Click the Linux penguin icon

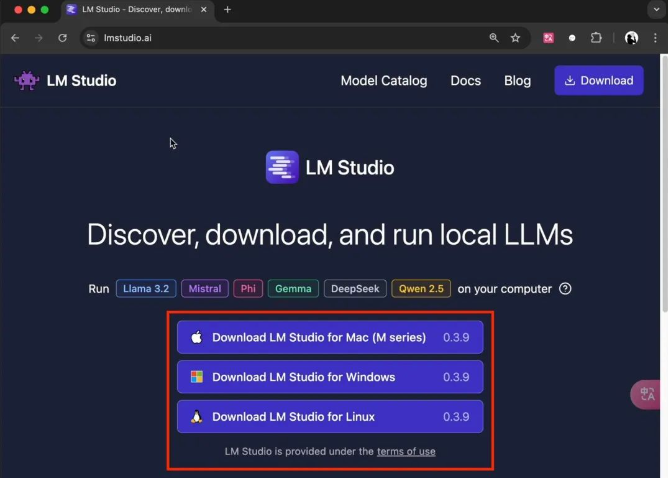click(x=196, y=416)
